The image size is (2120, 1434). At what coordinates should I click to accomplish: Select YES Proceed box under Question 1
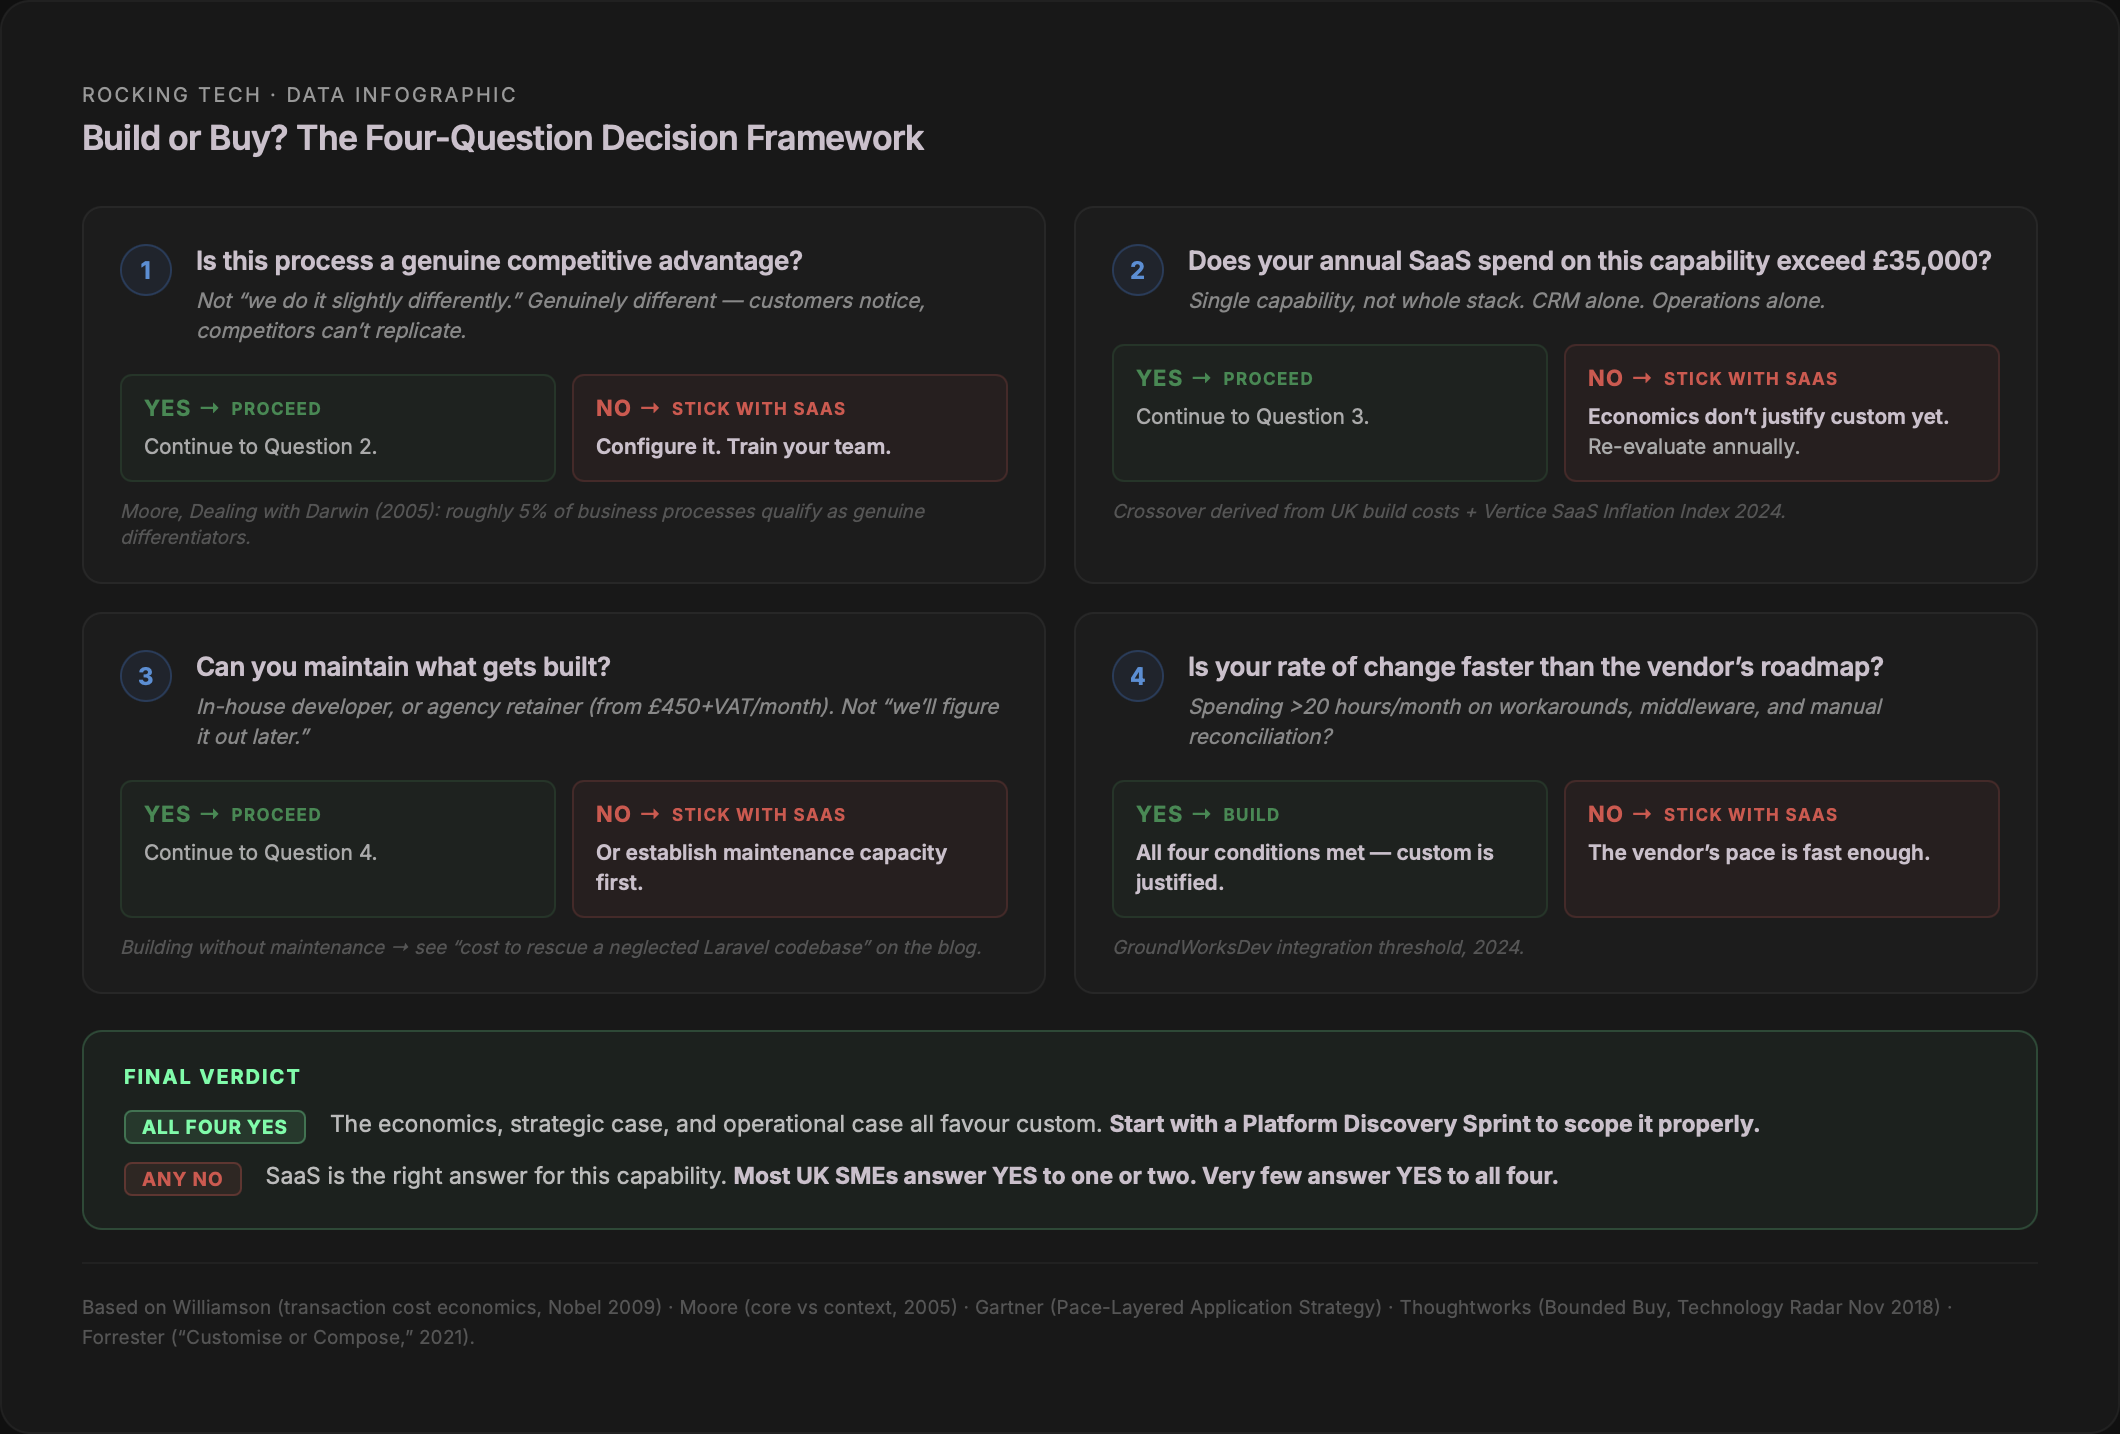click(x=337, y=428)
